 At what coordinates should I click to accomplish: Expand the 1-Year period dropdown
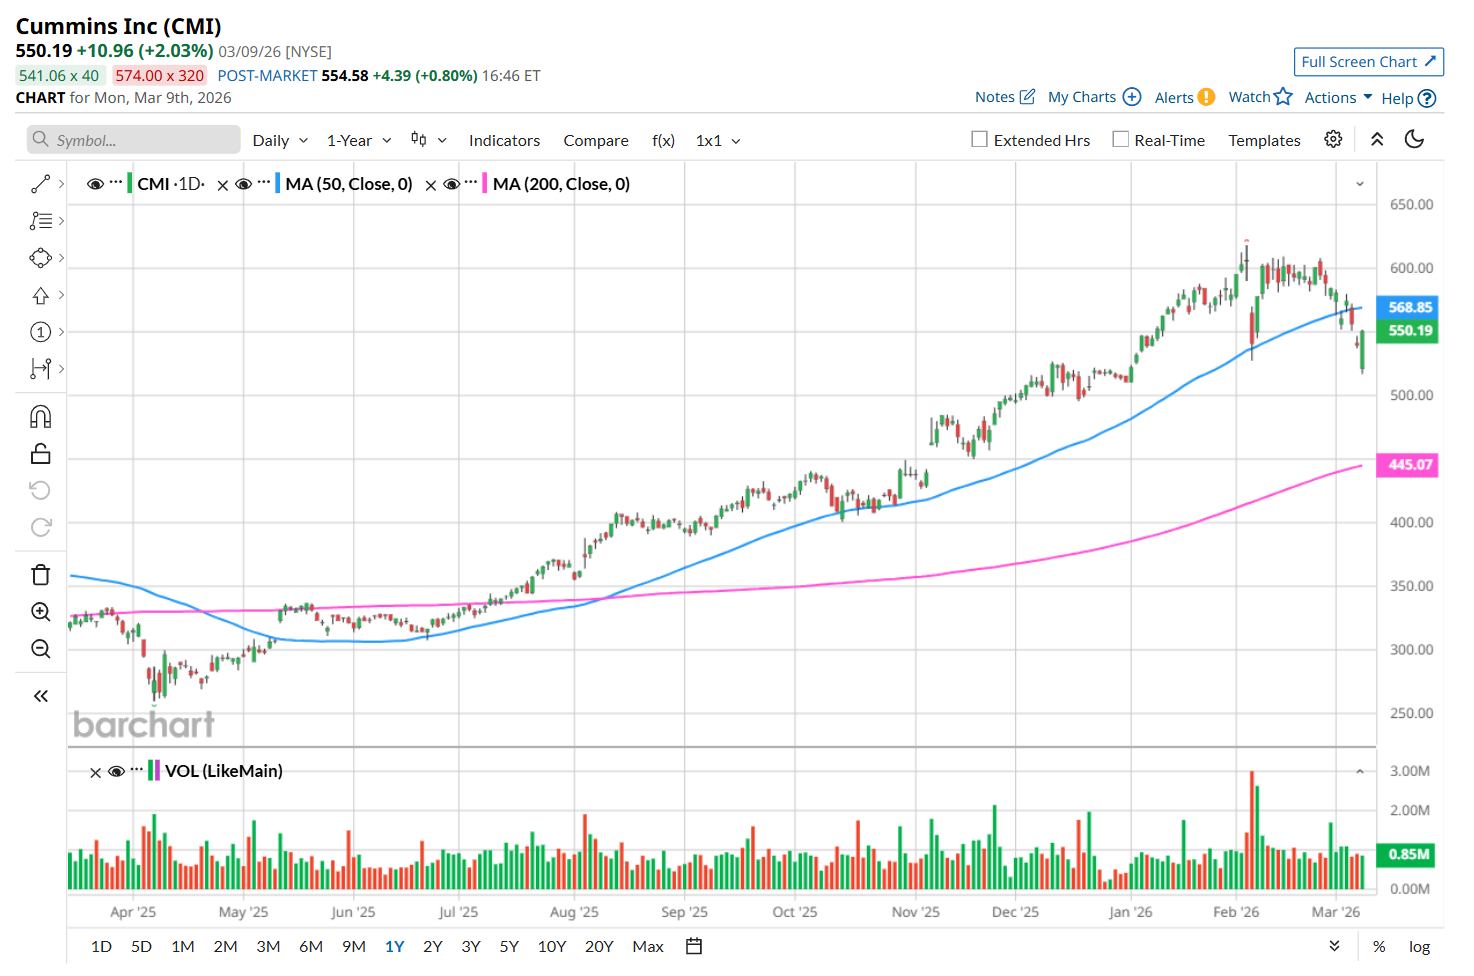[359, 141]
